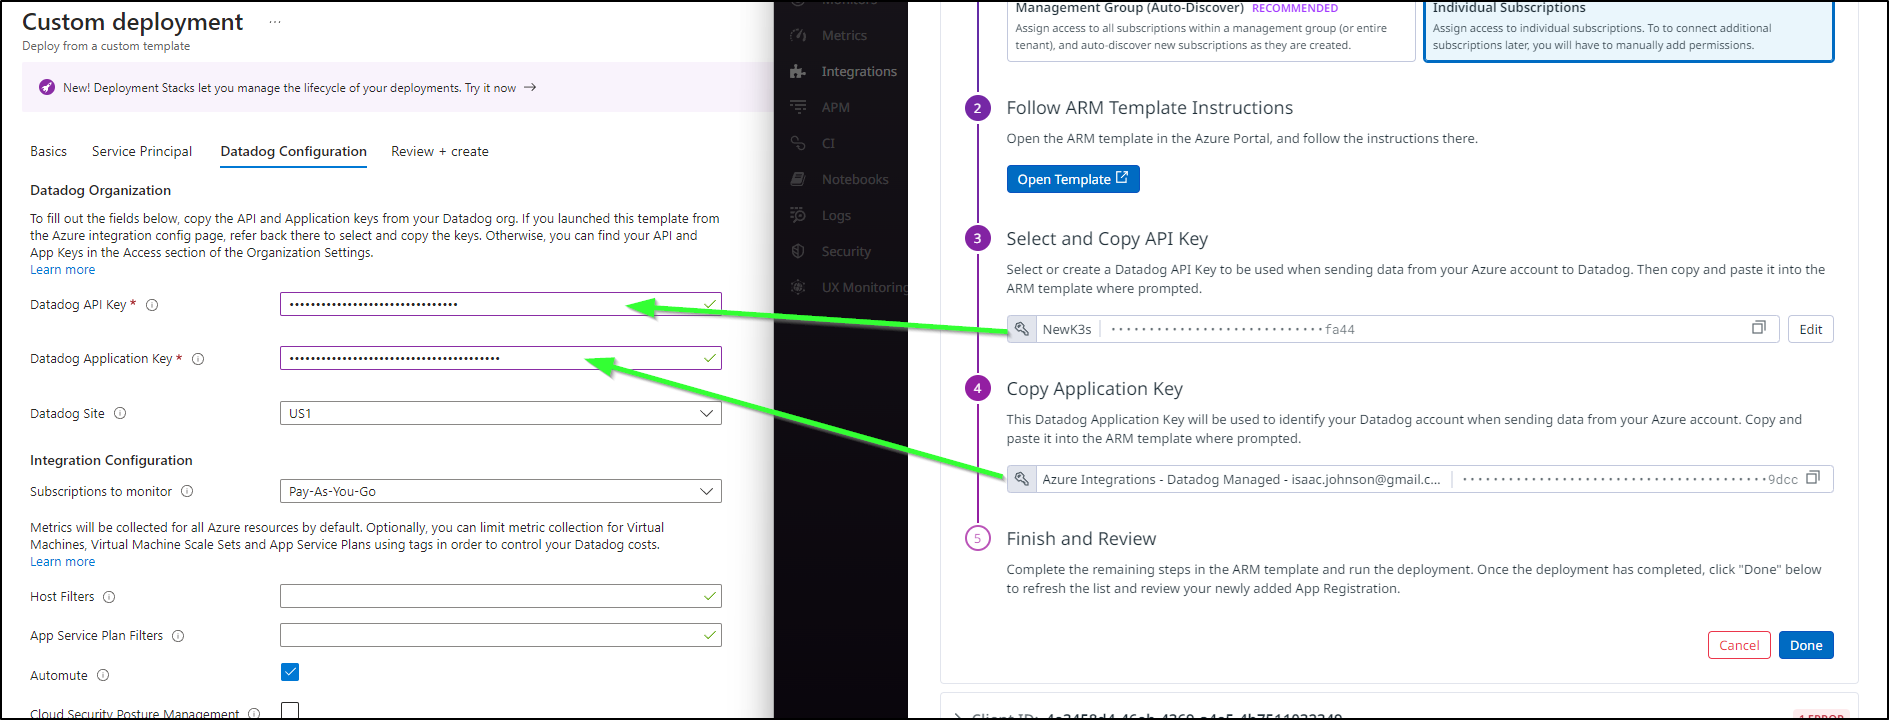Open Security in Datadog sidebar
The image size is (1889, 720).
[846, 251]
